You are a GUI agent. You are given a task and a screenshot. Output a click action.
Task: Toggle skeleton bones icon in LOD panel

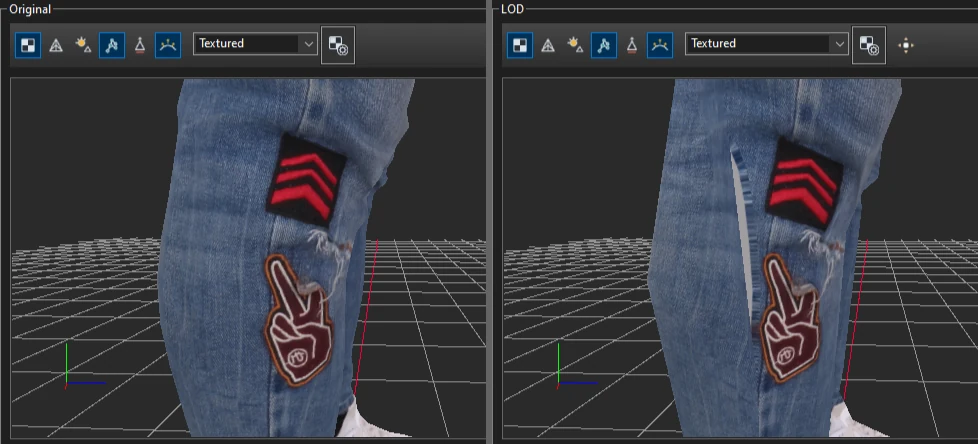[604, 45]
